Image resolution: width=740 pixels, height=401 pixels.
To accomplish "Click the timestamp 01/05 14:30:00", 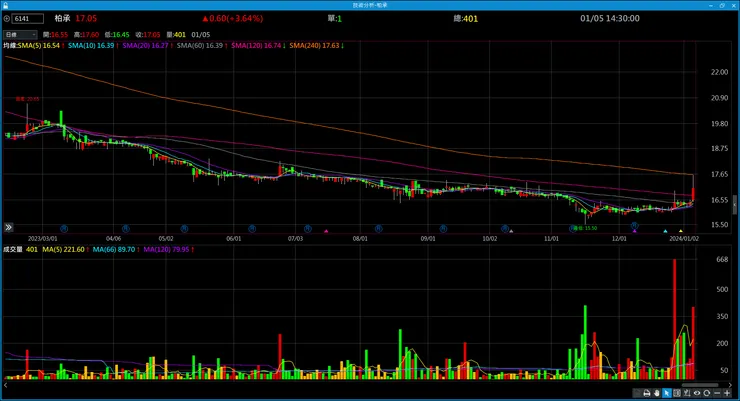I will 610,18.
